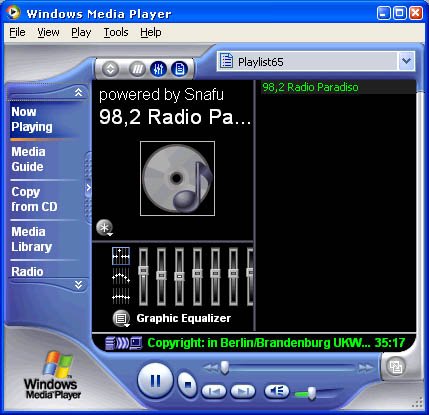
Task: Click the volume slider handle
Action: click(311, 393)
